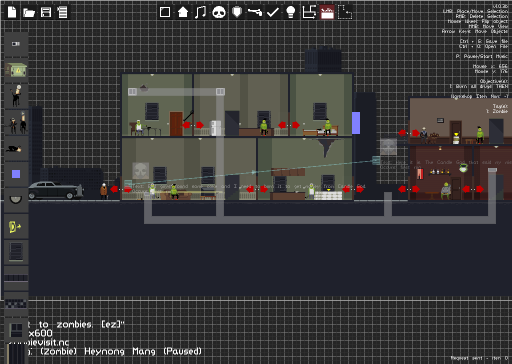
Task: Select the man in orange coat by car
Action: pyautogui.click(x=104, y=191)
